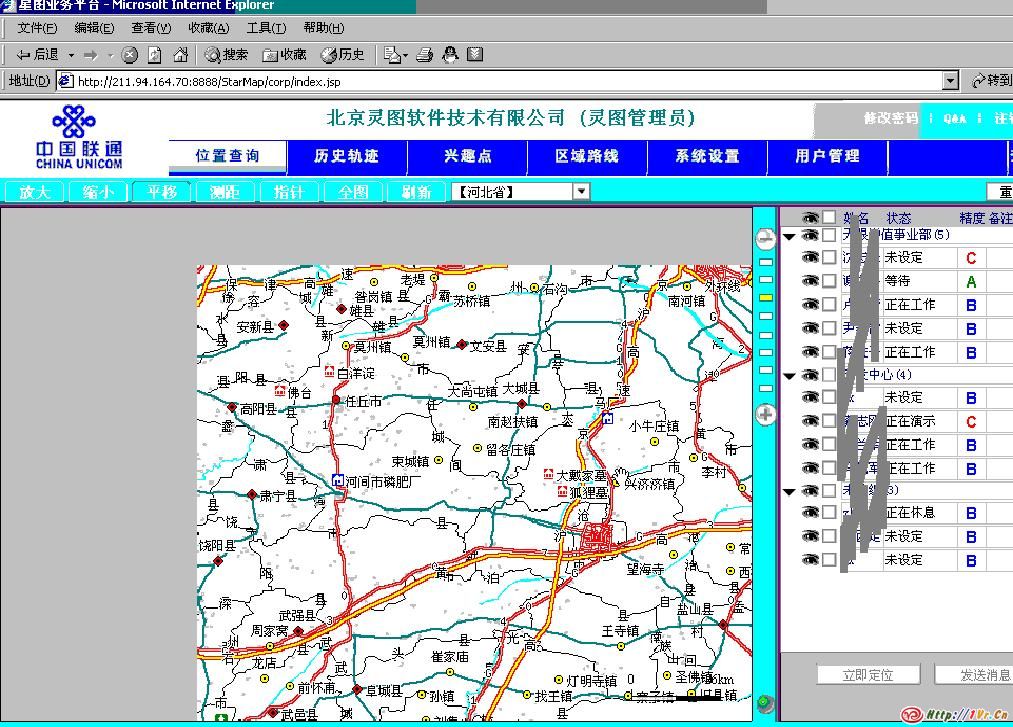Click the map zoom-in plus icon
The width and height of the screenshot is (1013, 727).
point(765,414)
